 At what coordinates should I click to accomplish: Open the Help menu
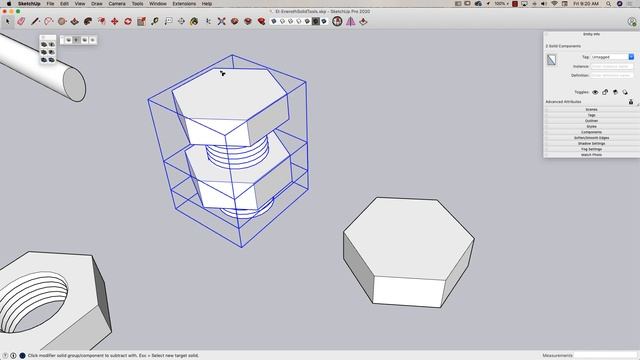point(207,4)
